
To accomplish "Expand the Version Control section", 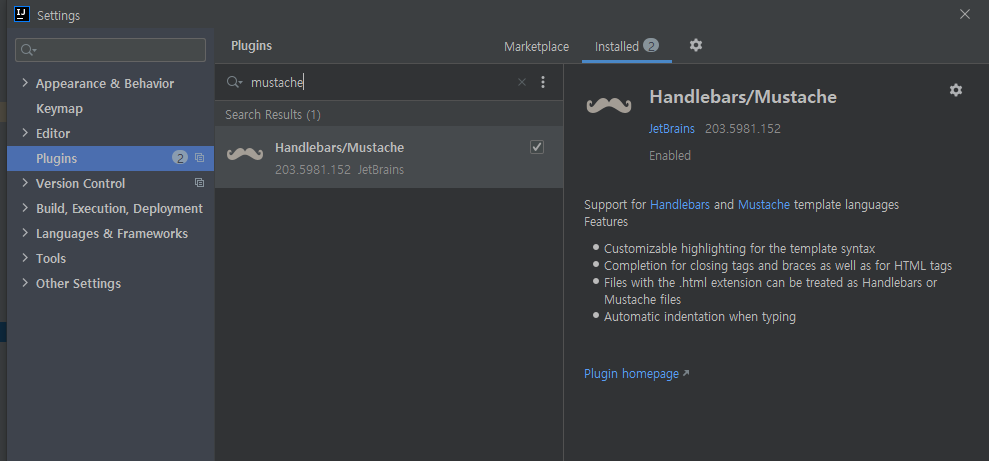I will click(x=25, y=182).
